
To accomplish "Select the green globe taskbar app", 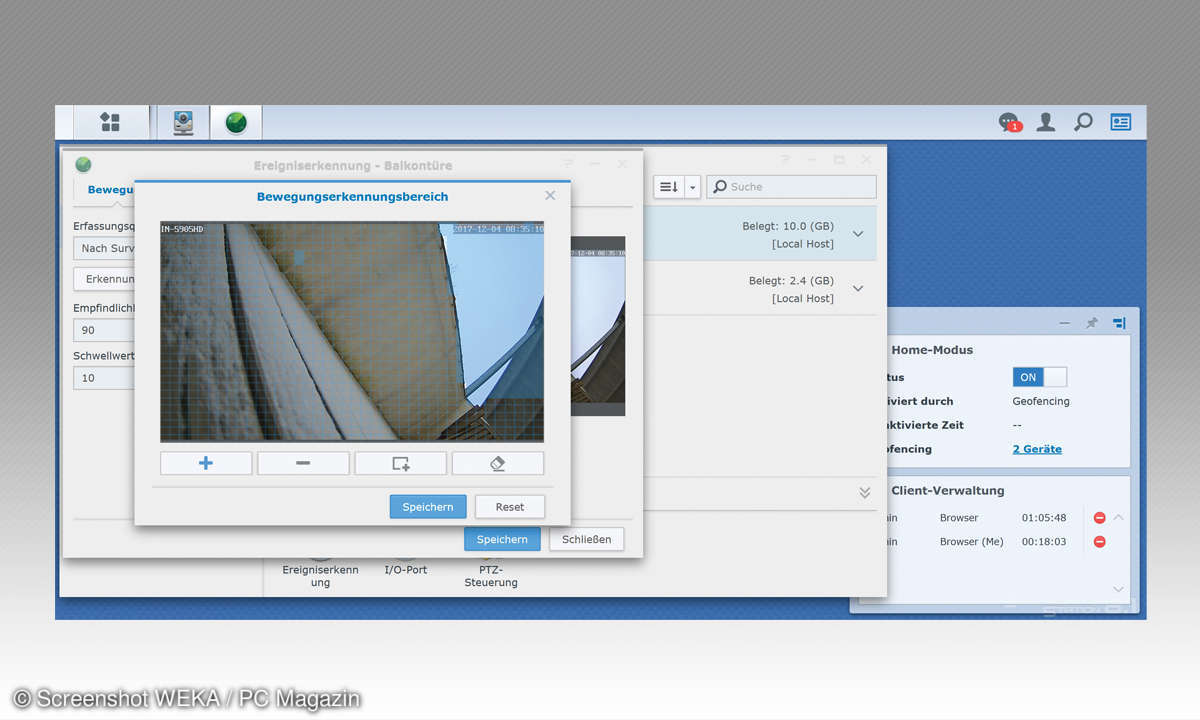I will (236, 122).
